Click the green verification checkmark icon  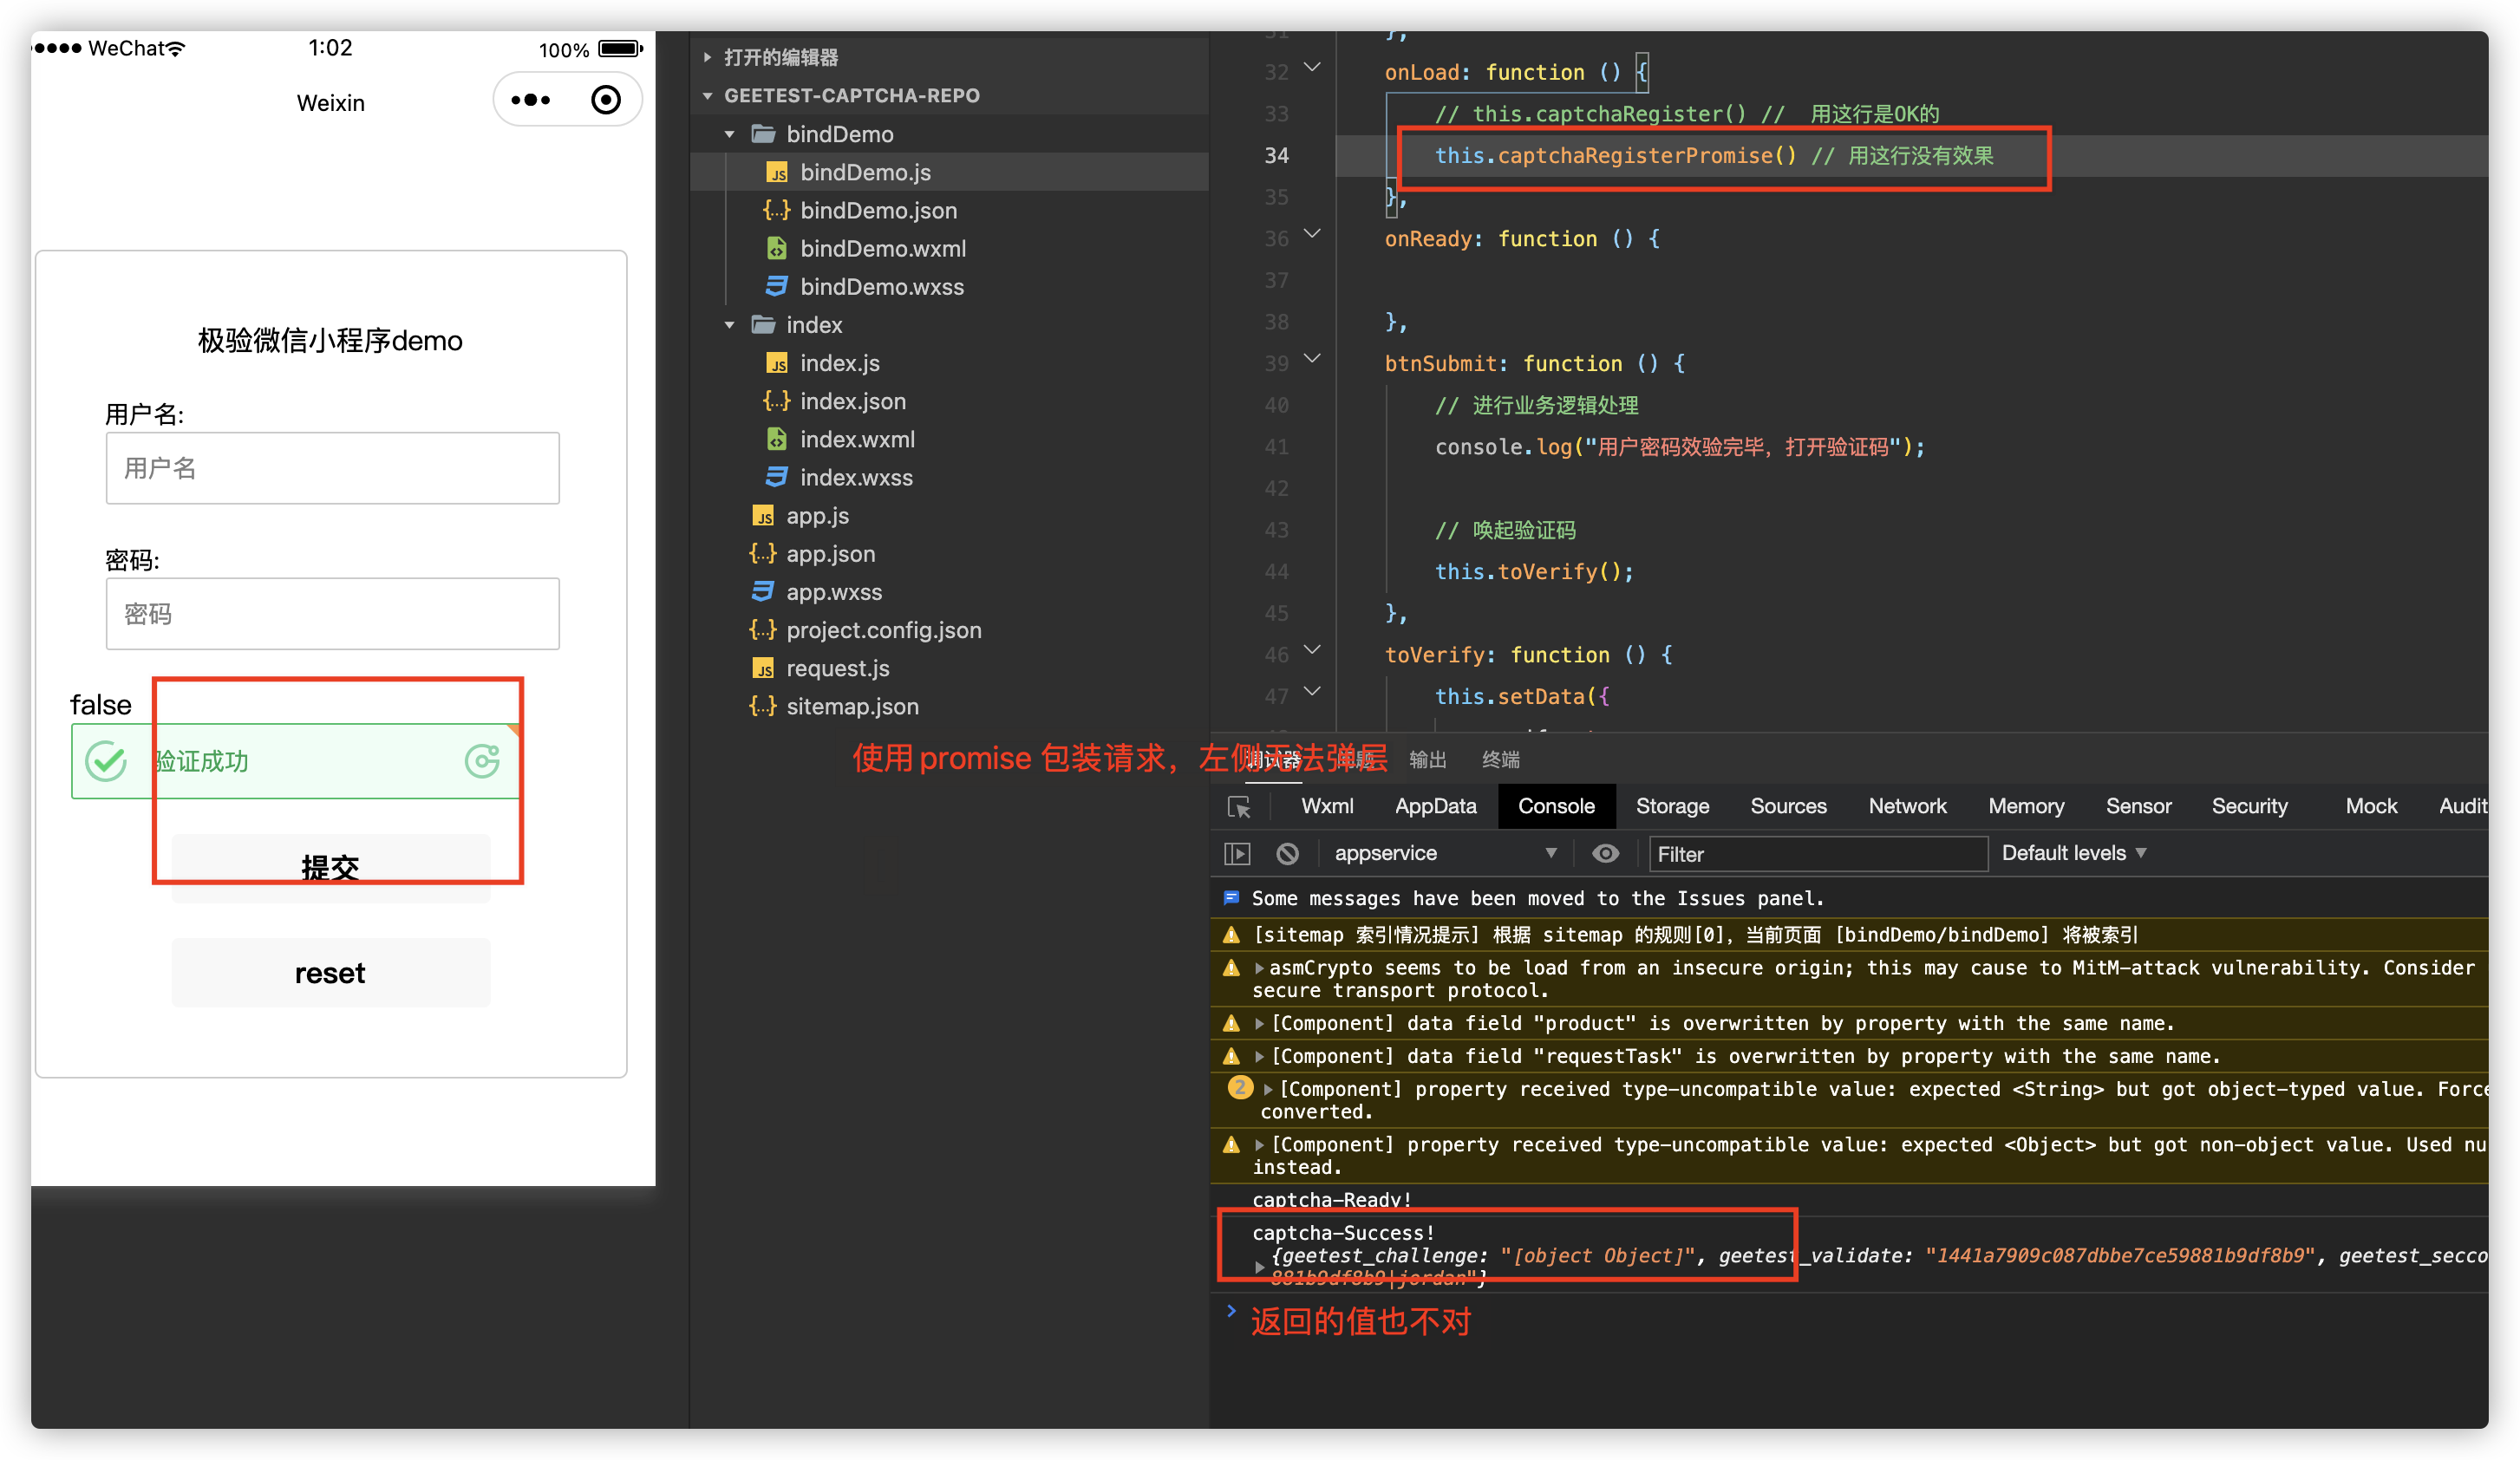click(106, 762)
